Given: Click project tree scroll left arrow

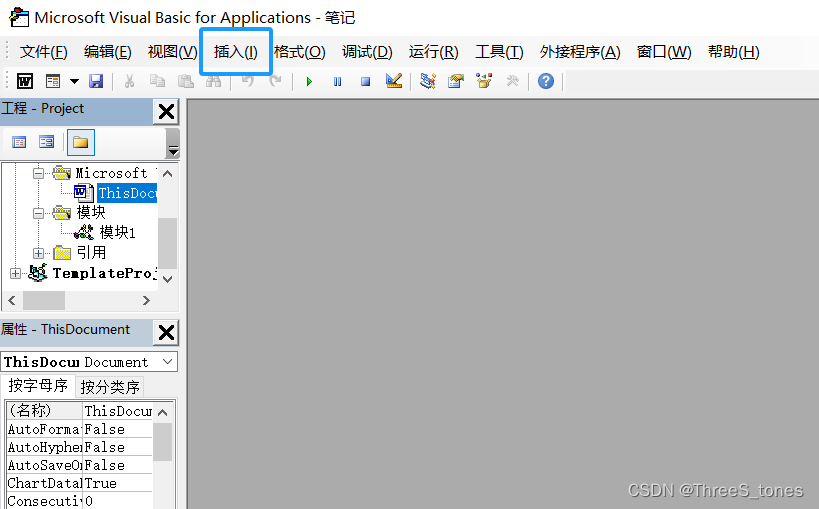Looking at the screenshot, I should pyautogui.click(x=12, y=300).
